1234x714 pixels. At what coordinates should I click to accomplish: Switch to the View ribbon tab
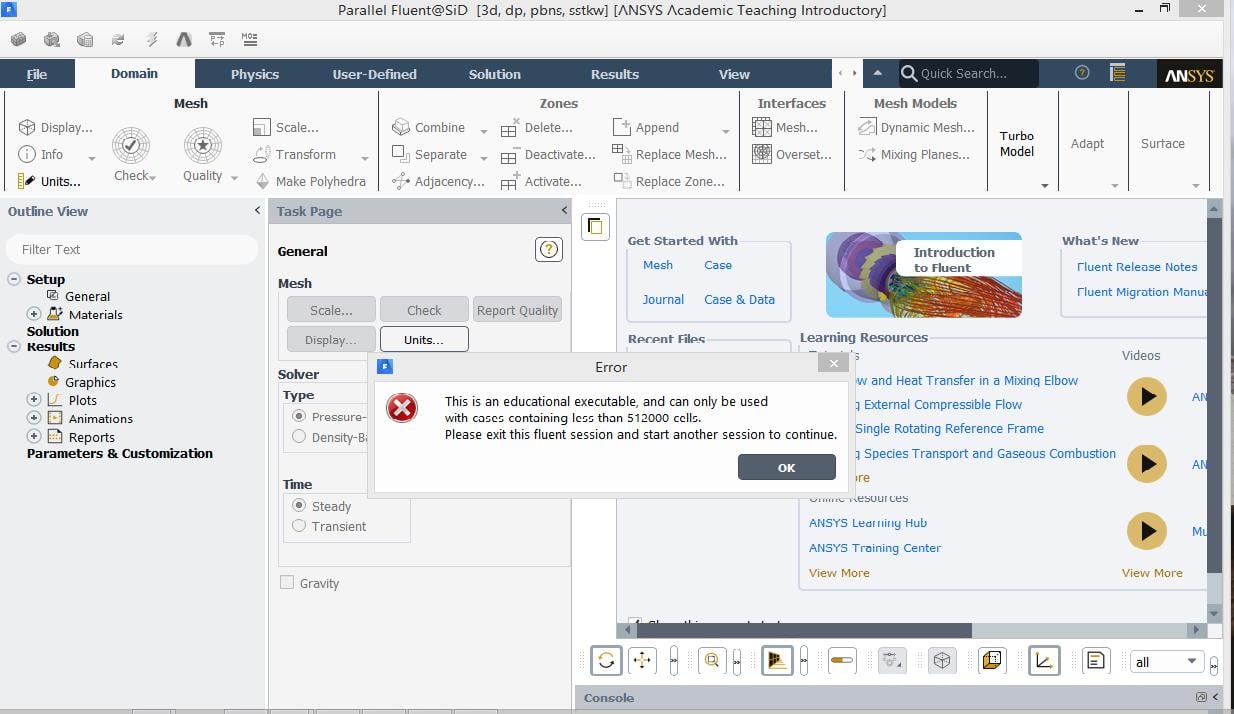[x=734, y=74]
